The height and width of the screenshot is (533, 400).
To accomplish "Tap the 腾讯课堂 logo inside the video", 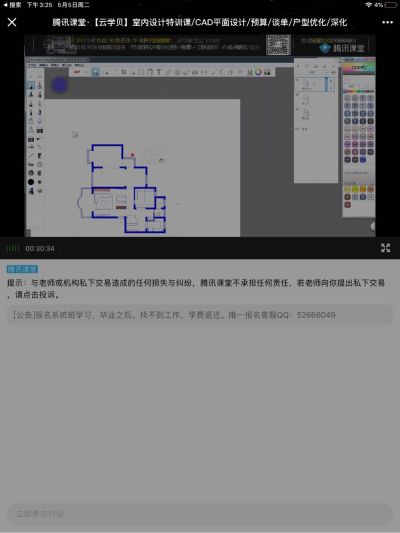I will [342, 48].
